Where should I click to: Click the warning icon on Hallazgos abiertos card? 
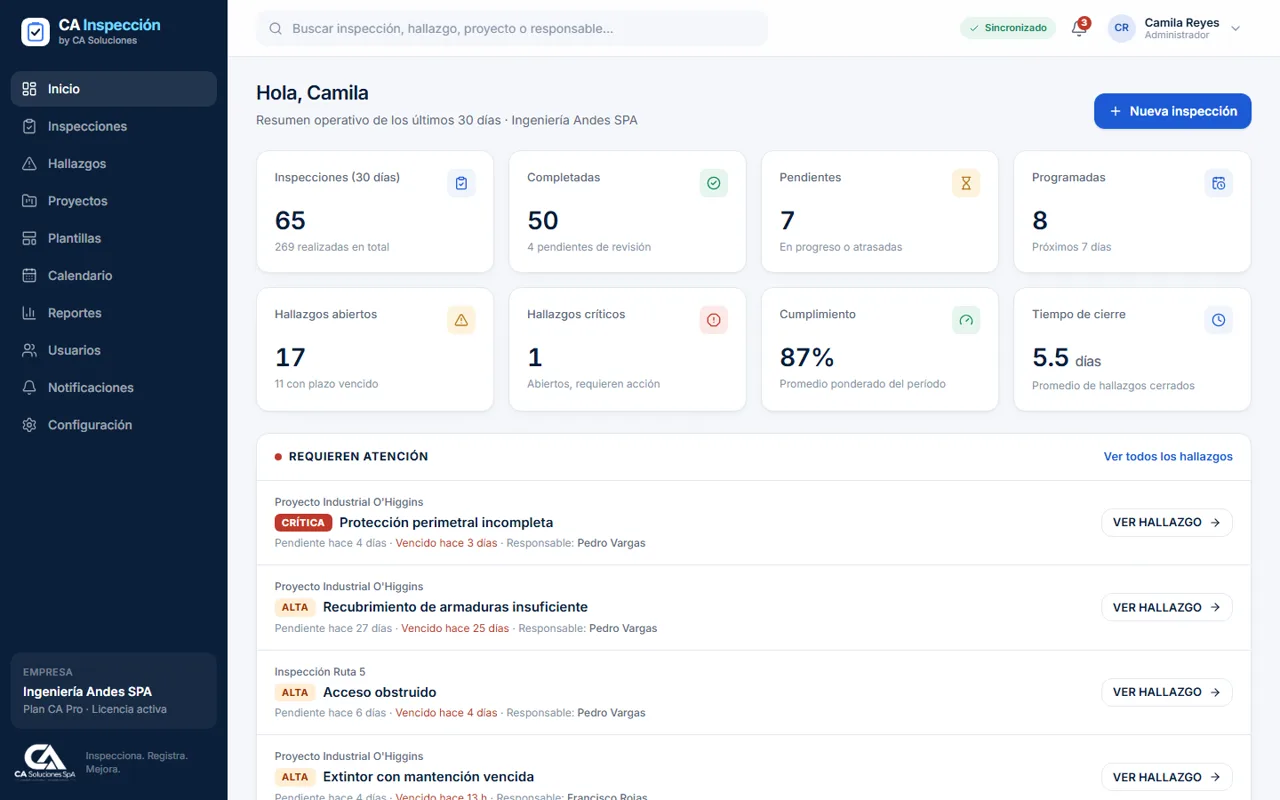click(x=461, y=320)
